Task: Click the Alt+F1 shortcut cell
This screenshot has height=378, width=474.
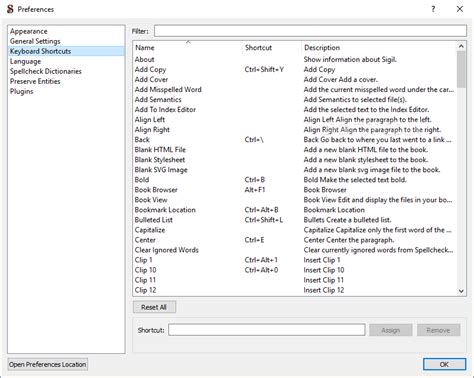Action: tap(255, 190)
